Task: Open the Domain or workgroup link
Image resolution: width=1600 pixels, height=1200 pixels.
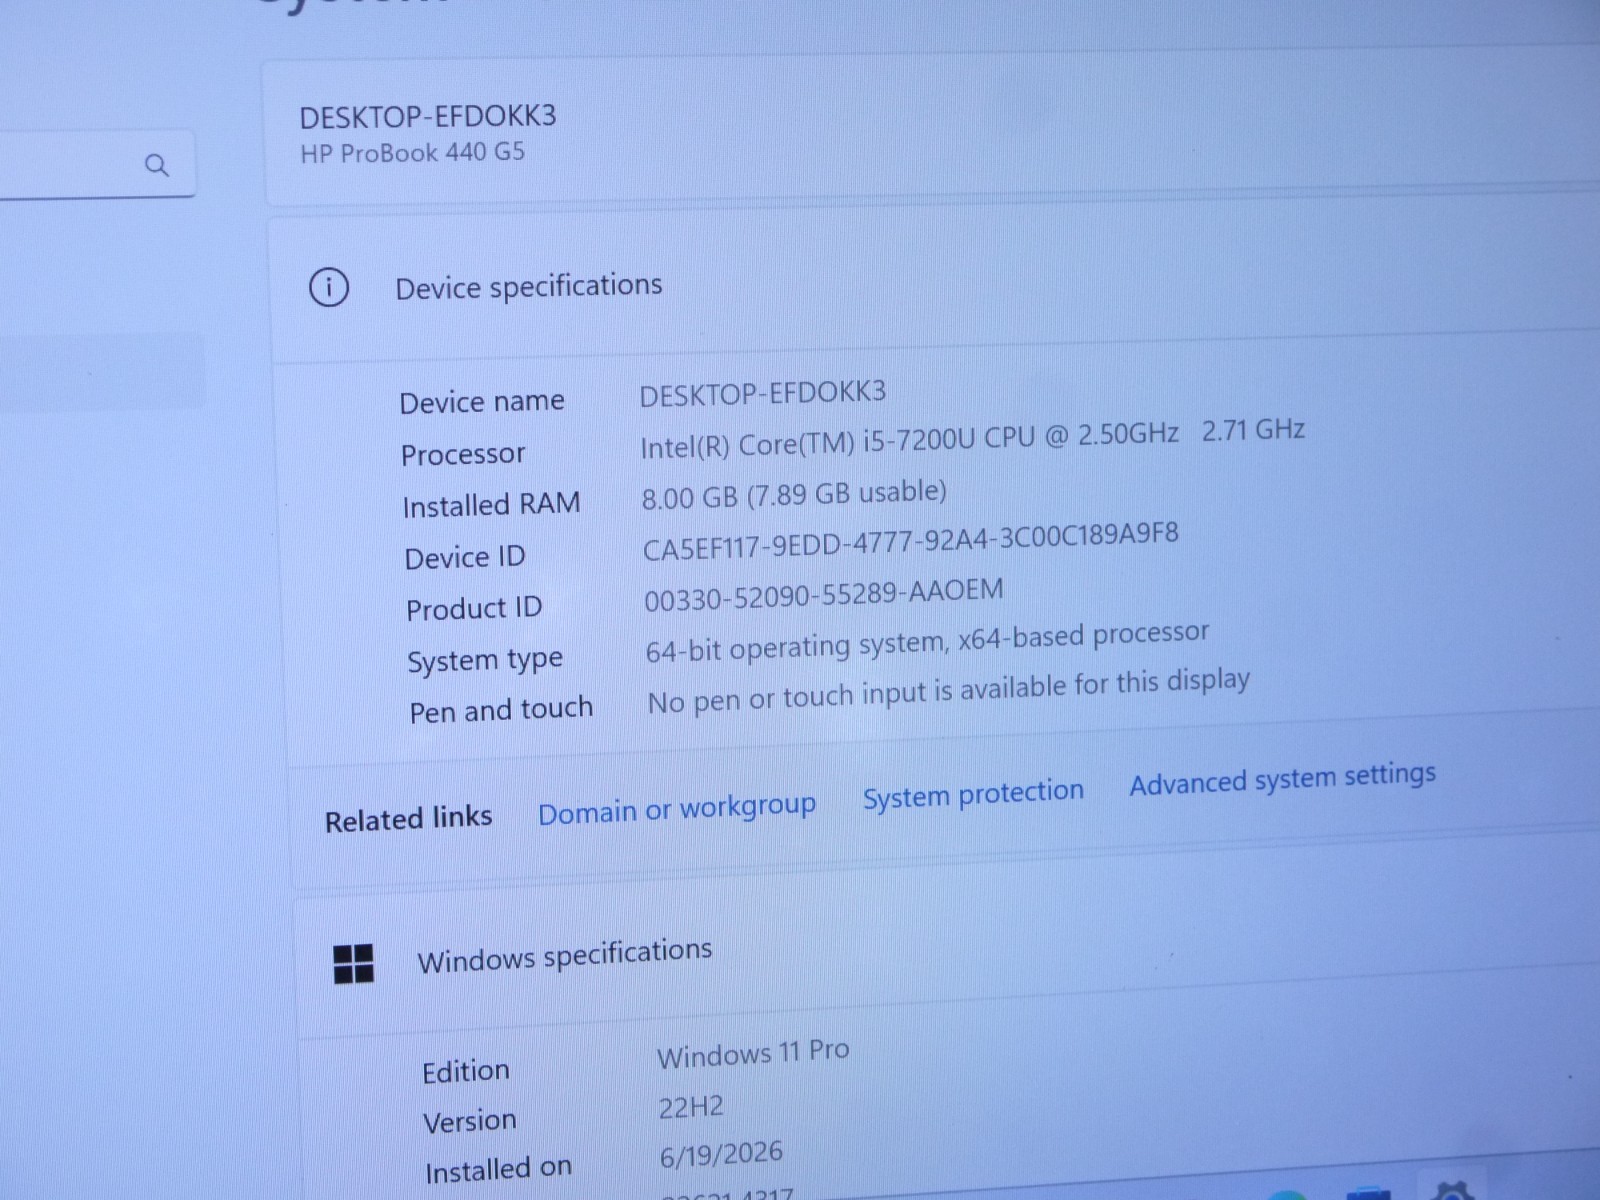Action: [677, 808]
